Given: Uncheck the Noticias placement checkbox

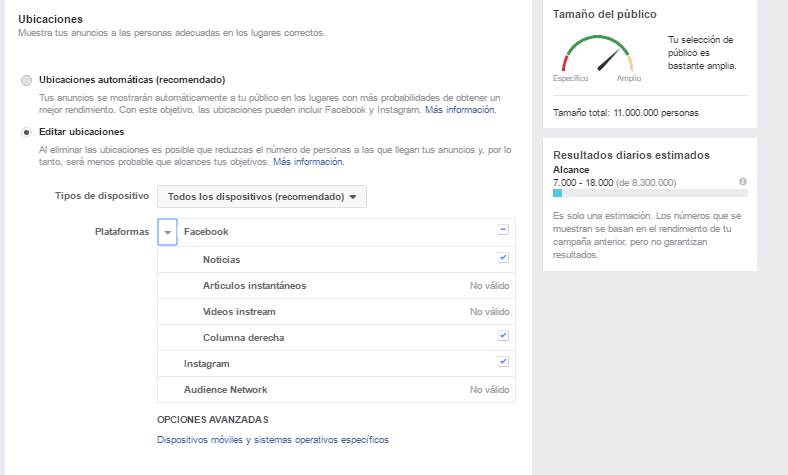Looking at the screenshot, I should pyautogui.click(x=503, y=257).
